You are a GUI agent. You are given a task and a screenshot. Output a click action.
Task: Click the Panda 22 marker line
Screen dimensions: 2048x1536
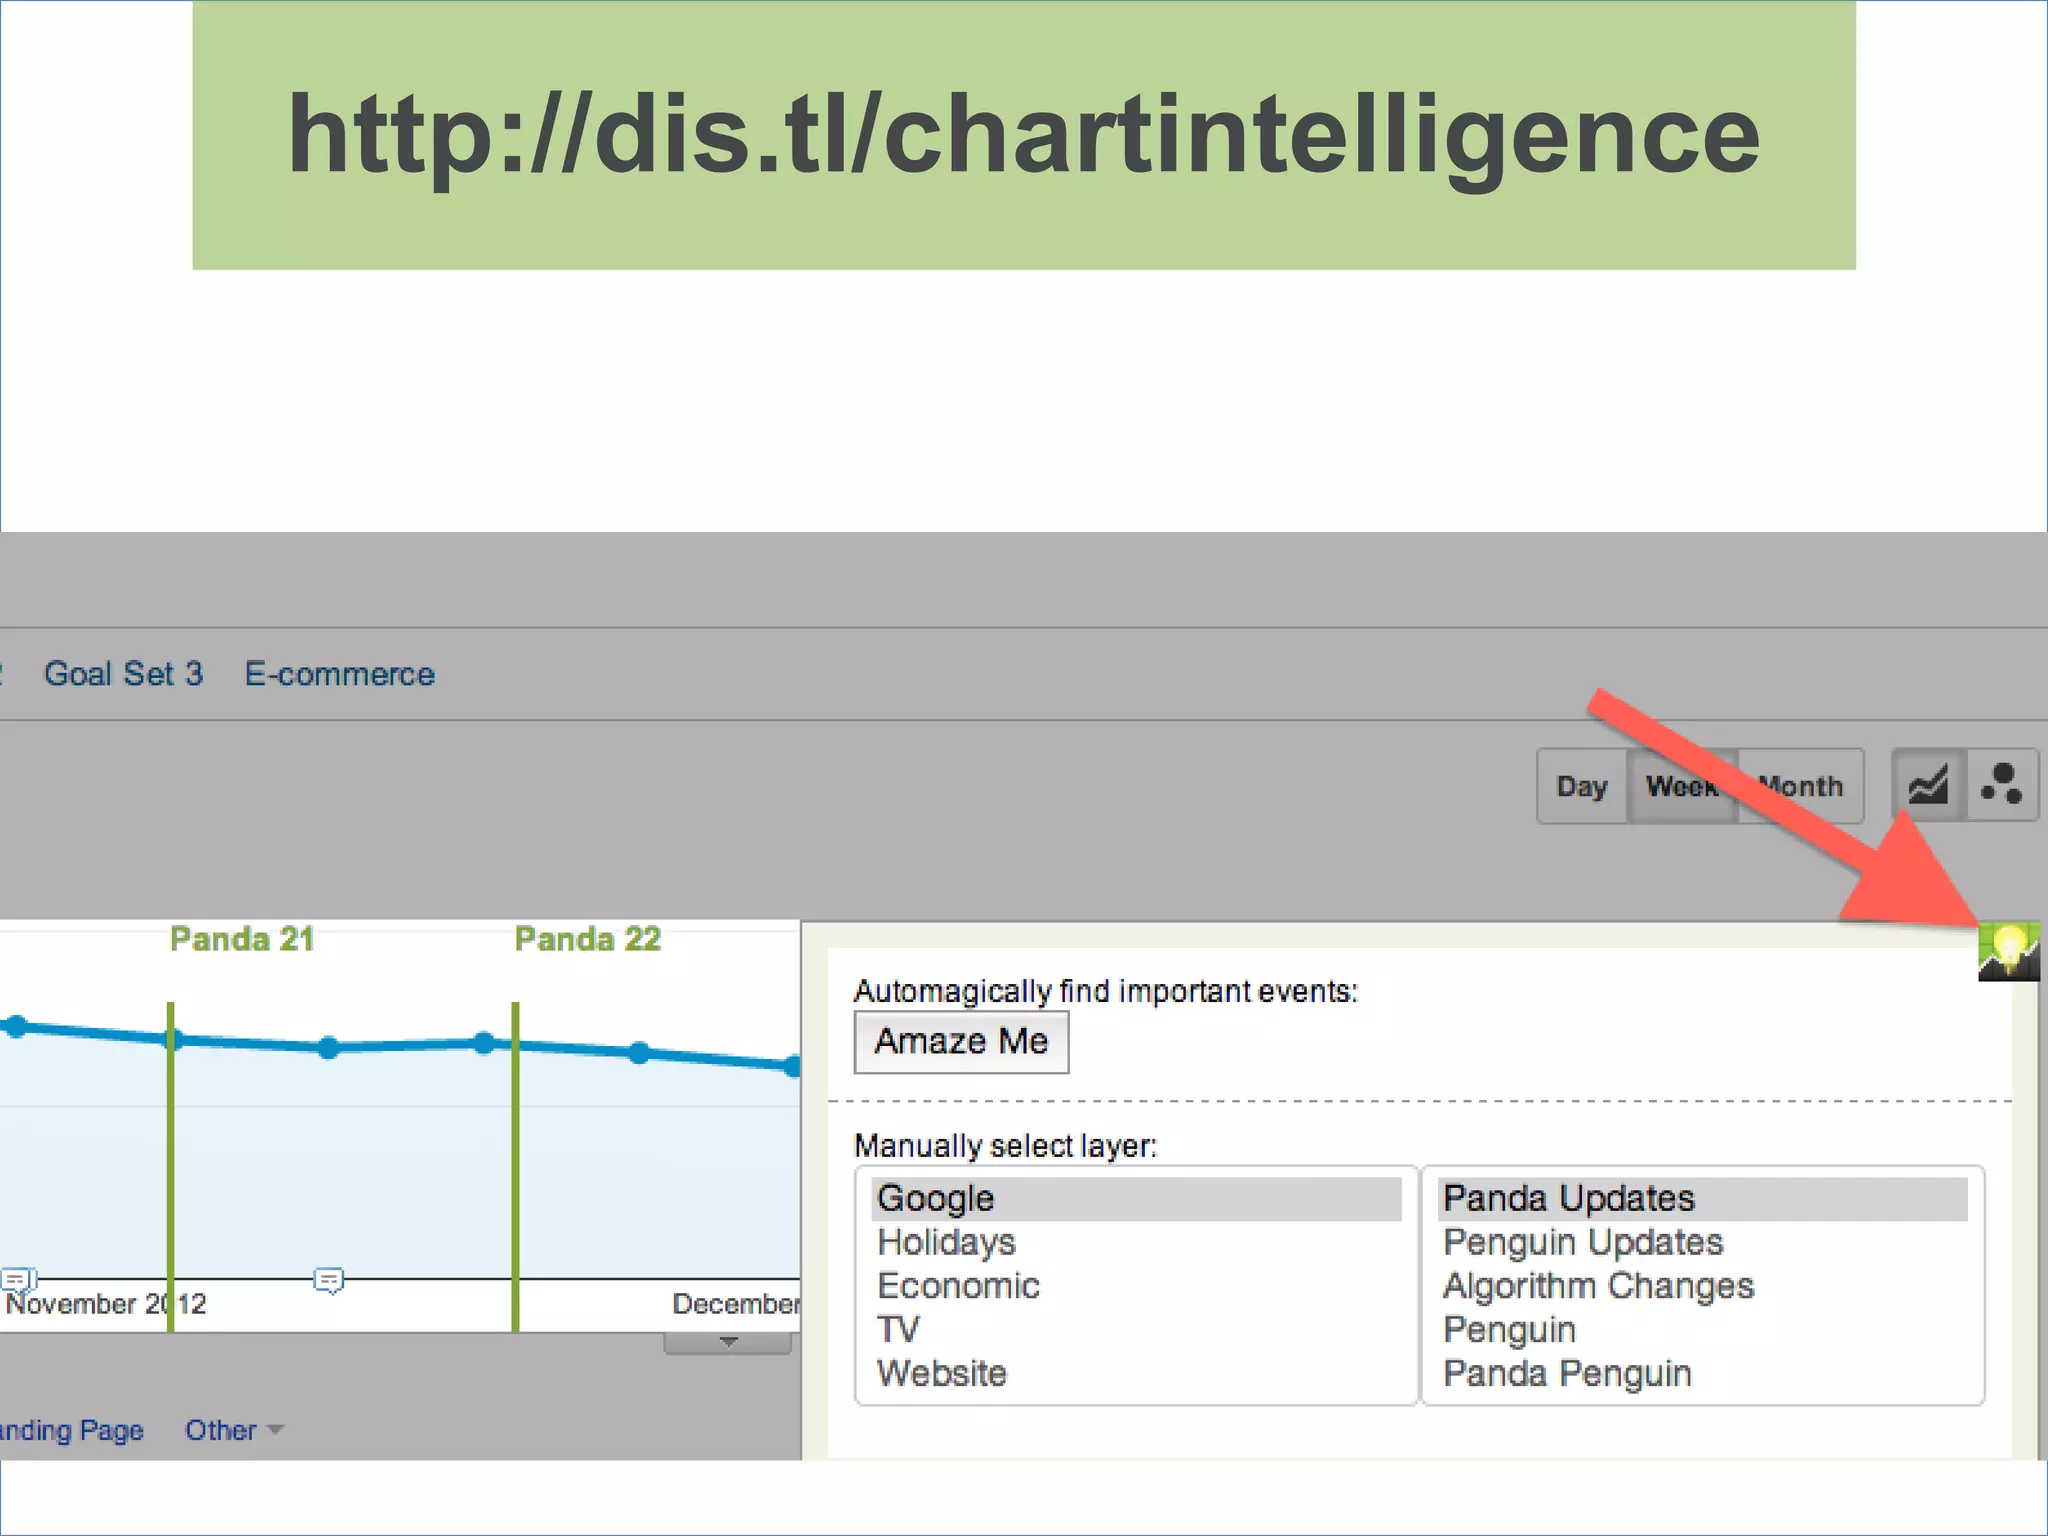[515, 1166]
